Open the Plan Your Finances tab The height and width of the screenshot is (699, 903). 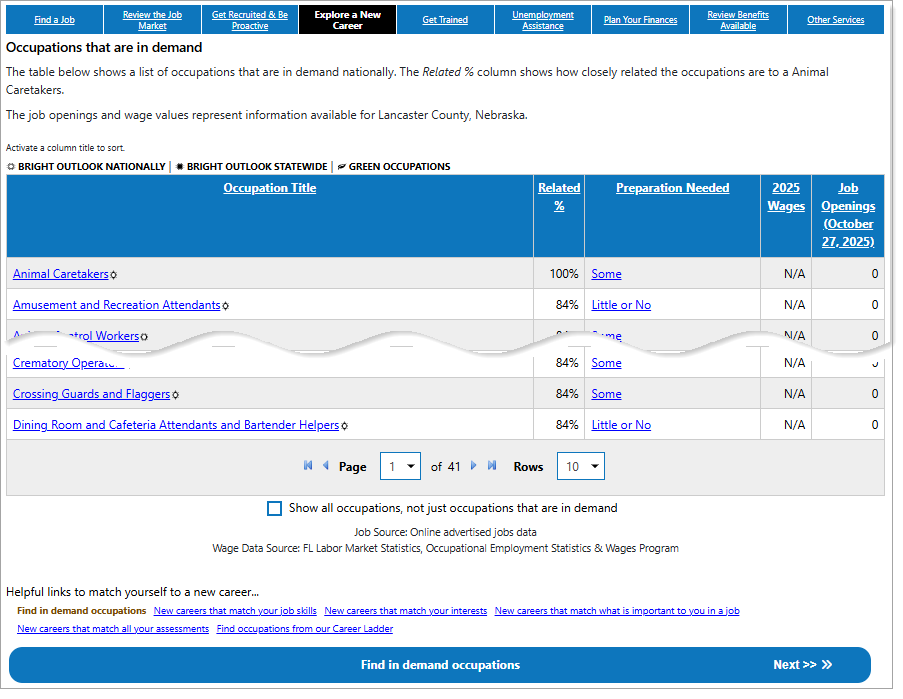[640, 20]
